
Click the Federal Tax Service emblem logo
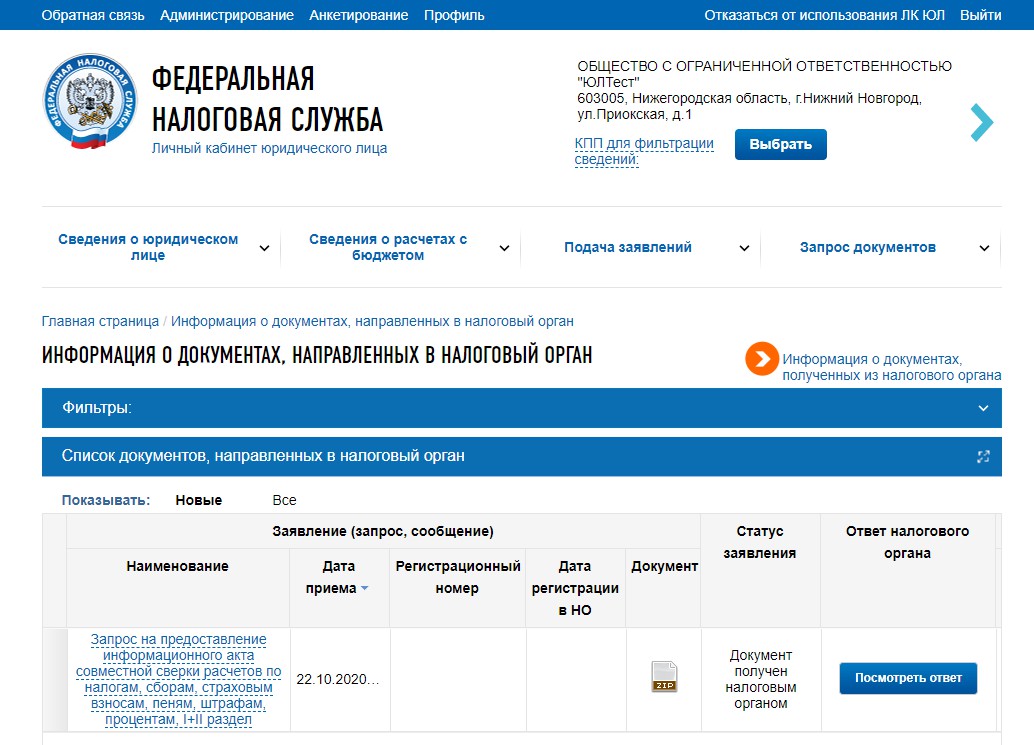coord(90,101)
